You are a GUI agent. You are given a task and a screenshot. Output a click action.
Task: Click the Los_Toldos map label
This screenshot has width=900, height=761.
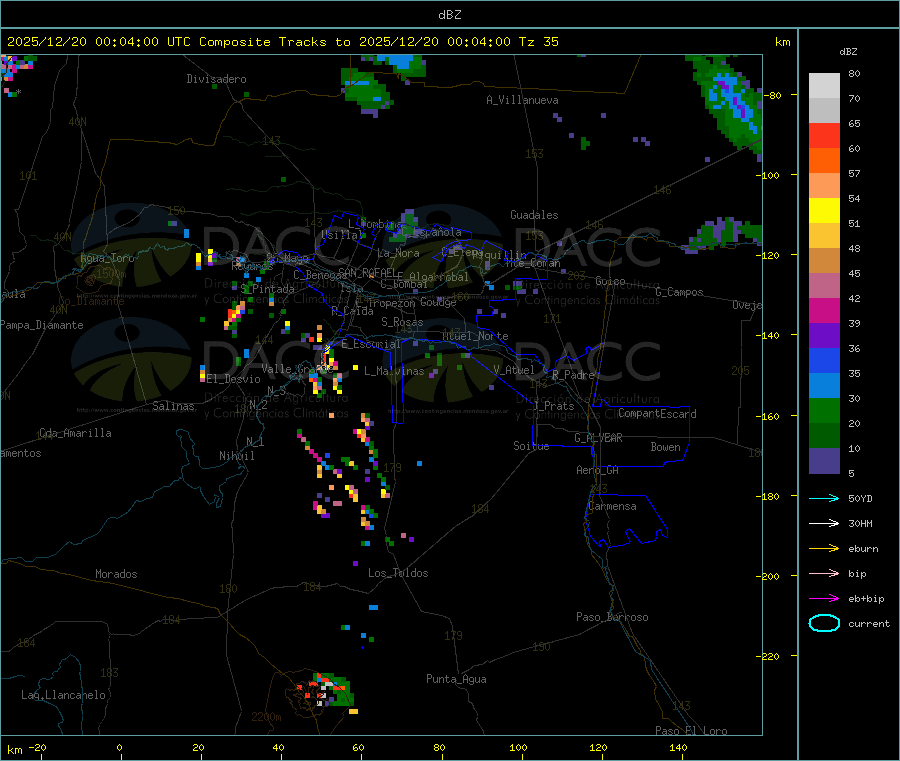click(398, 573)
